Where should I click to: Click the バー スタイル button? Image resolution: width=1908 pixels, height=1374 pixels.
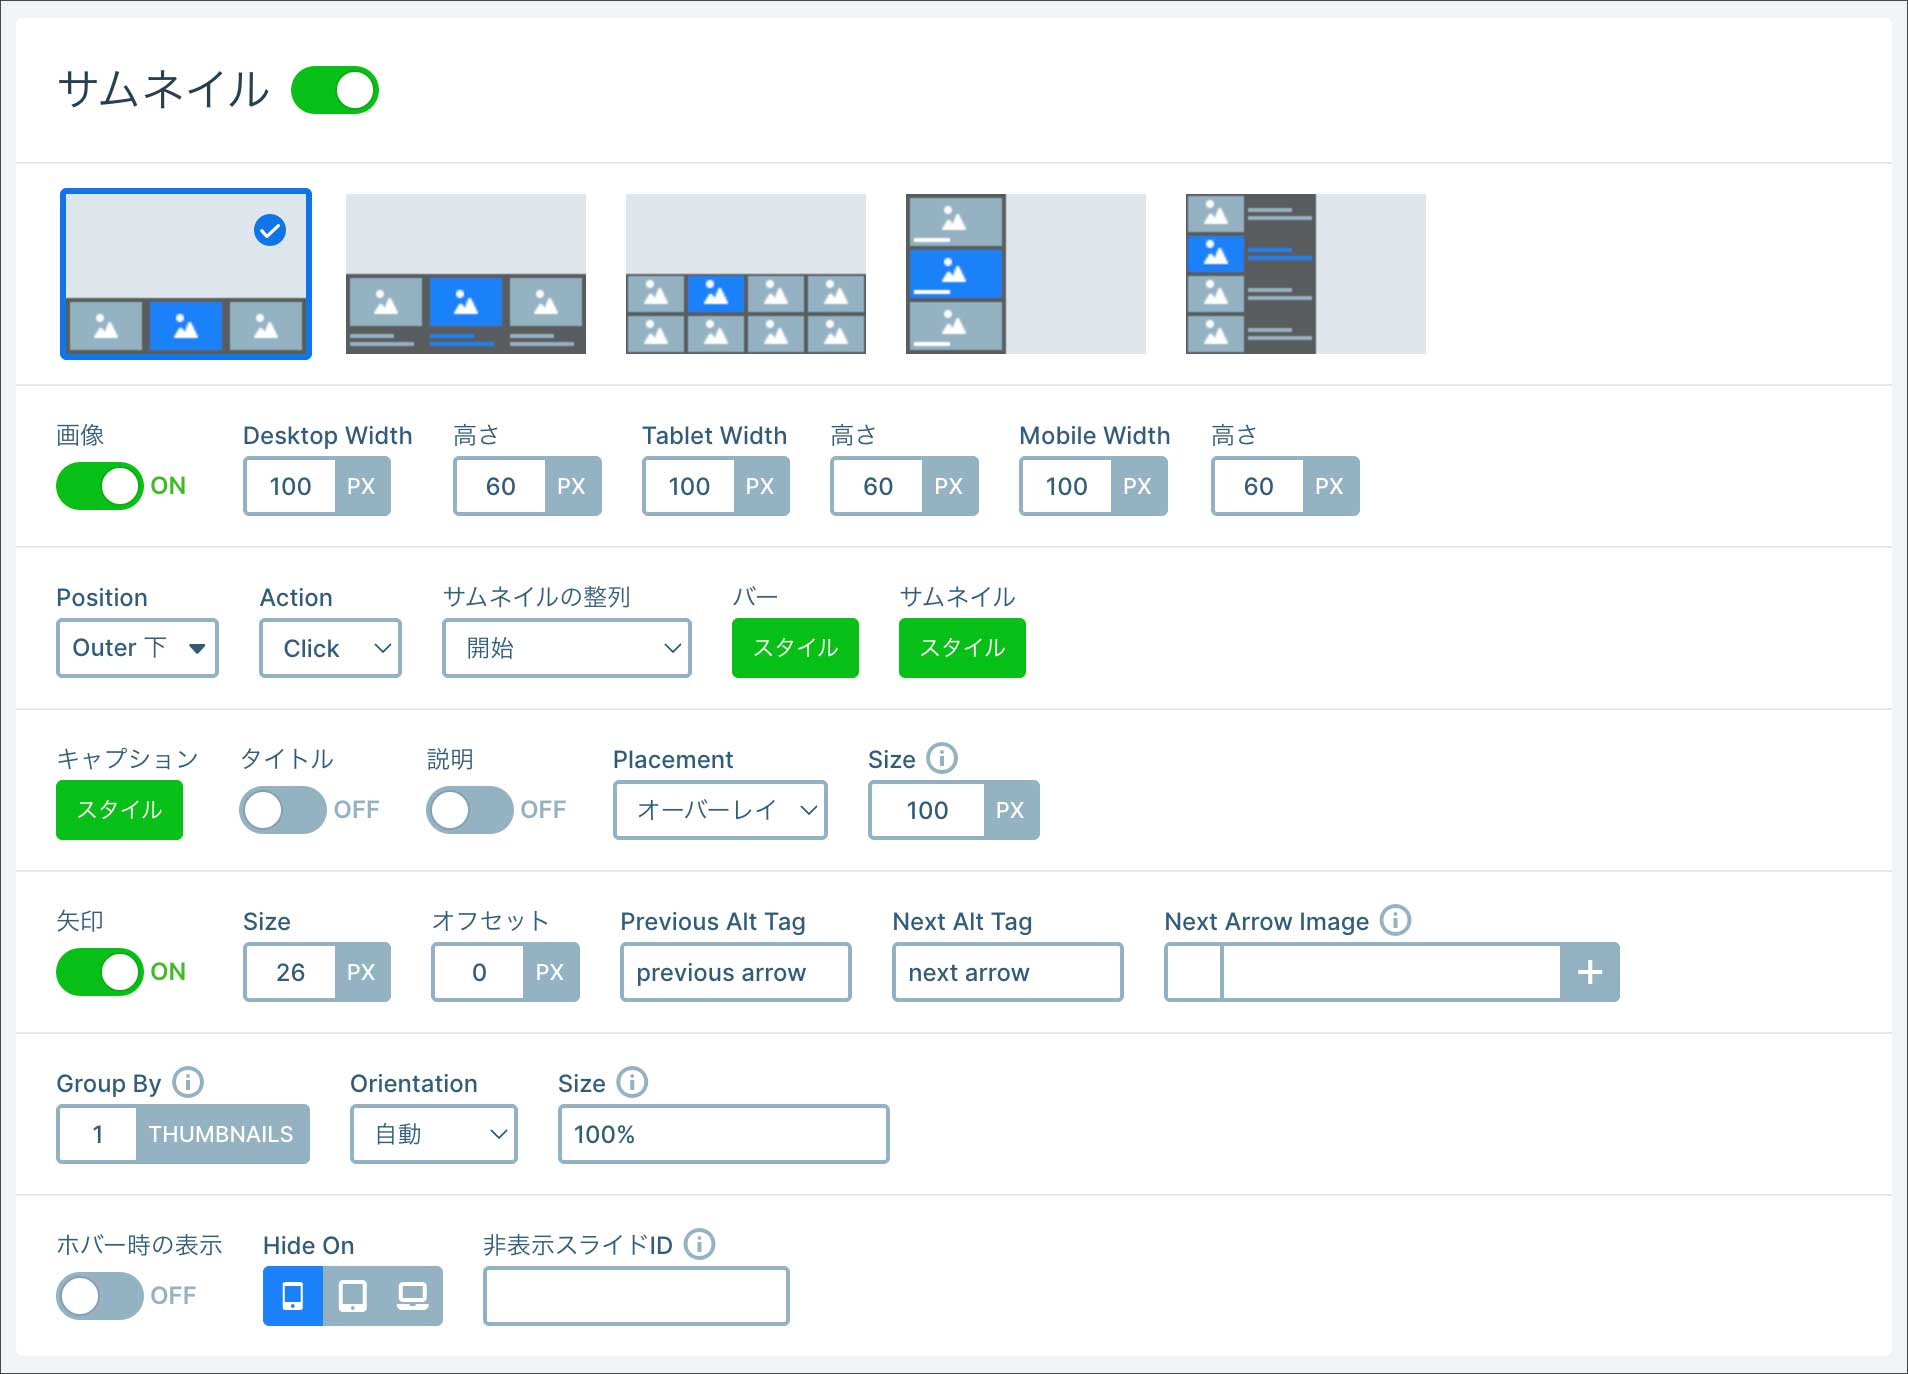795,648
